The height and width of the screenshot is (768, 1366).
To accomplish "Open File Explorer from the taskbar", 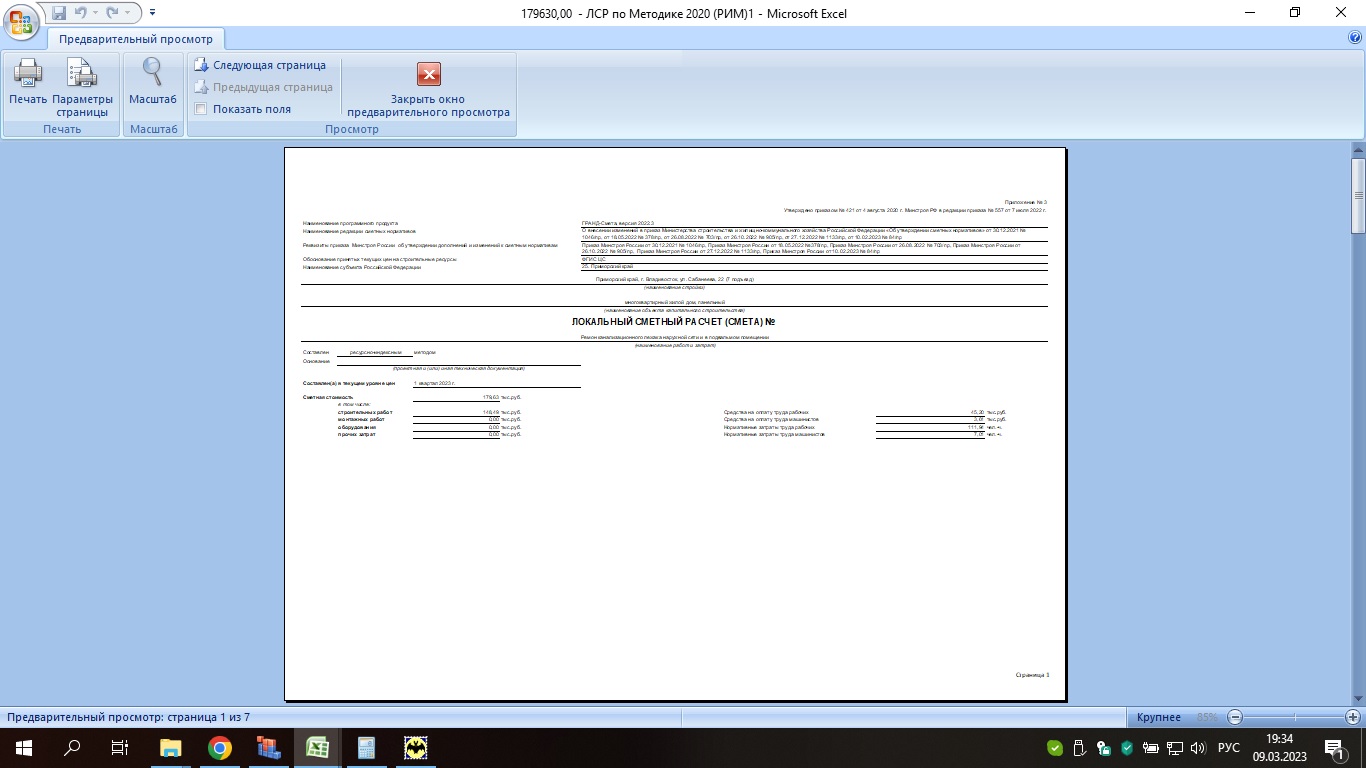I will (171, 747).
